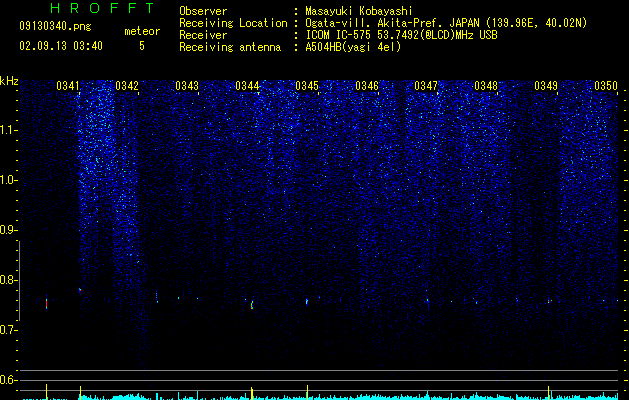Image resolution: width=629 pixels, height=400 pixels.
Task: Click the 0.6 kHz axis label
Action: 7,380
